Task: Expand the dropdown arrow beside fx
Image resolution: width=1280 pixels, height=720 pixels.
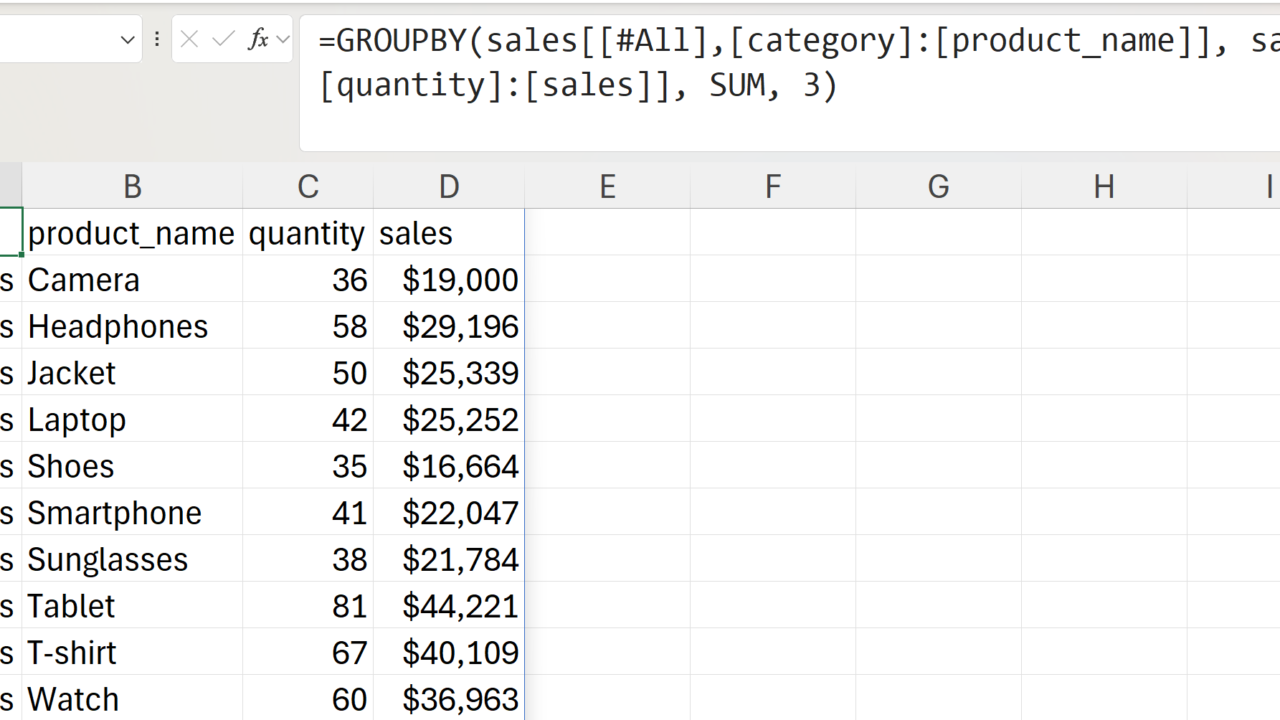Action: 282,40
